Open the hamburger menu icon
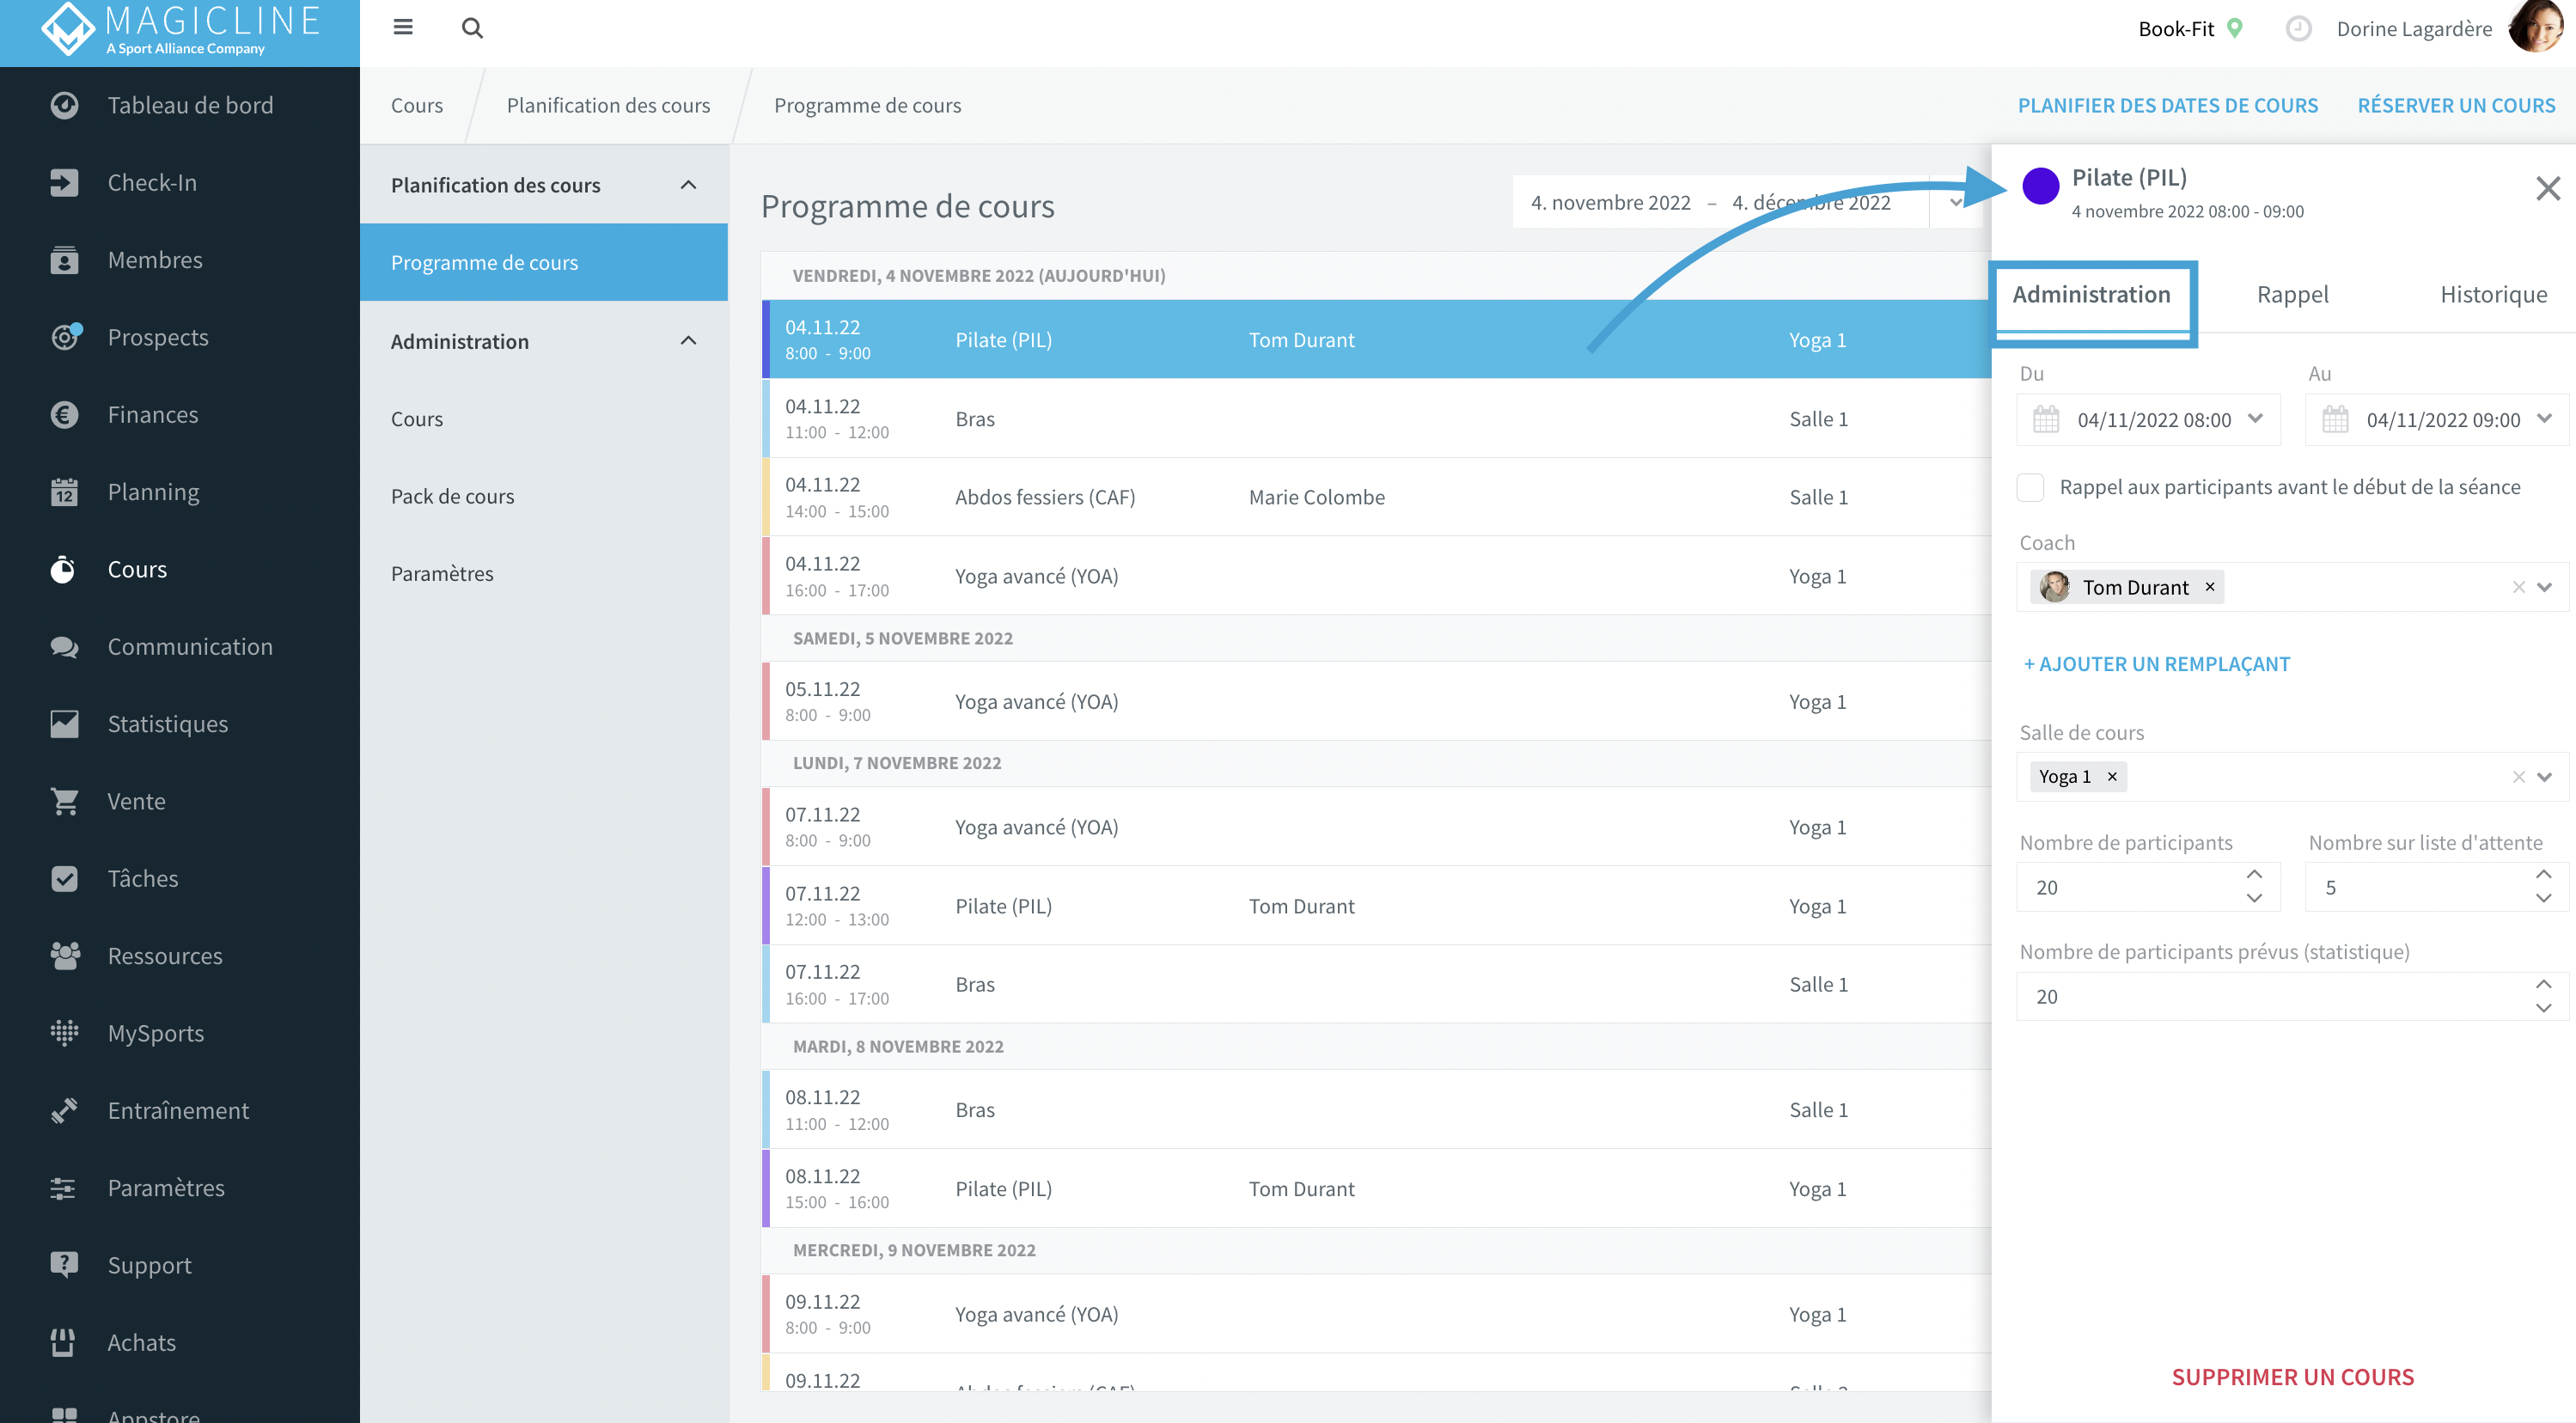The height and width of the screenshot is (1423, 2576). [403, 27]
